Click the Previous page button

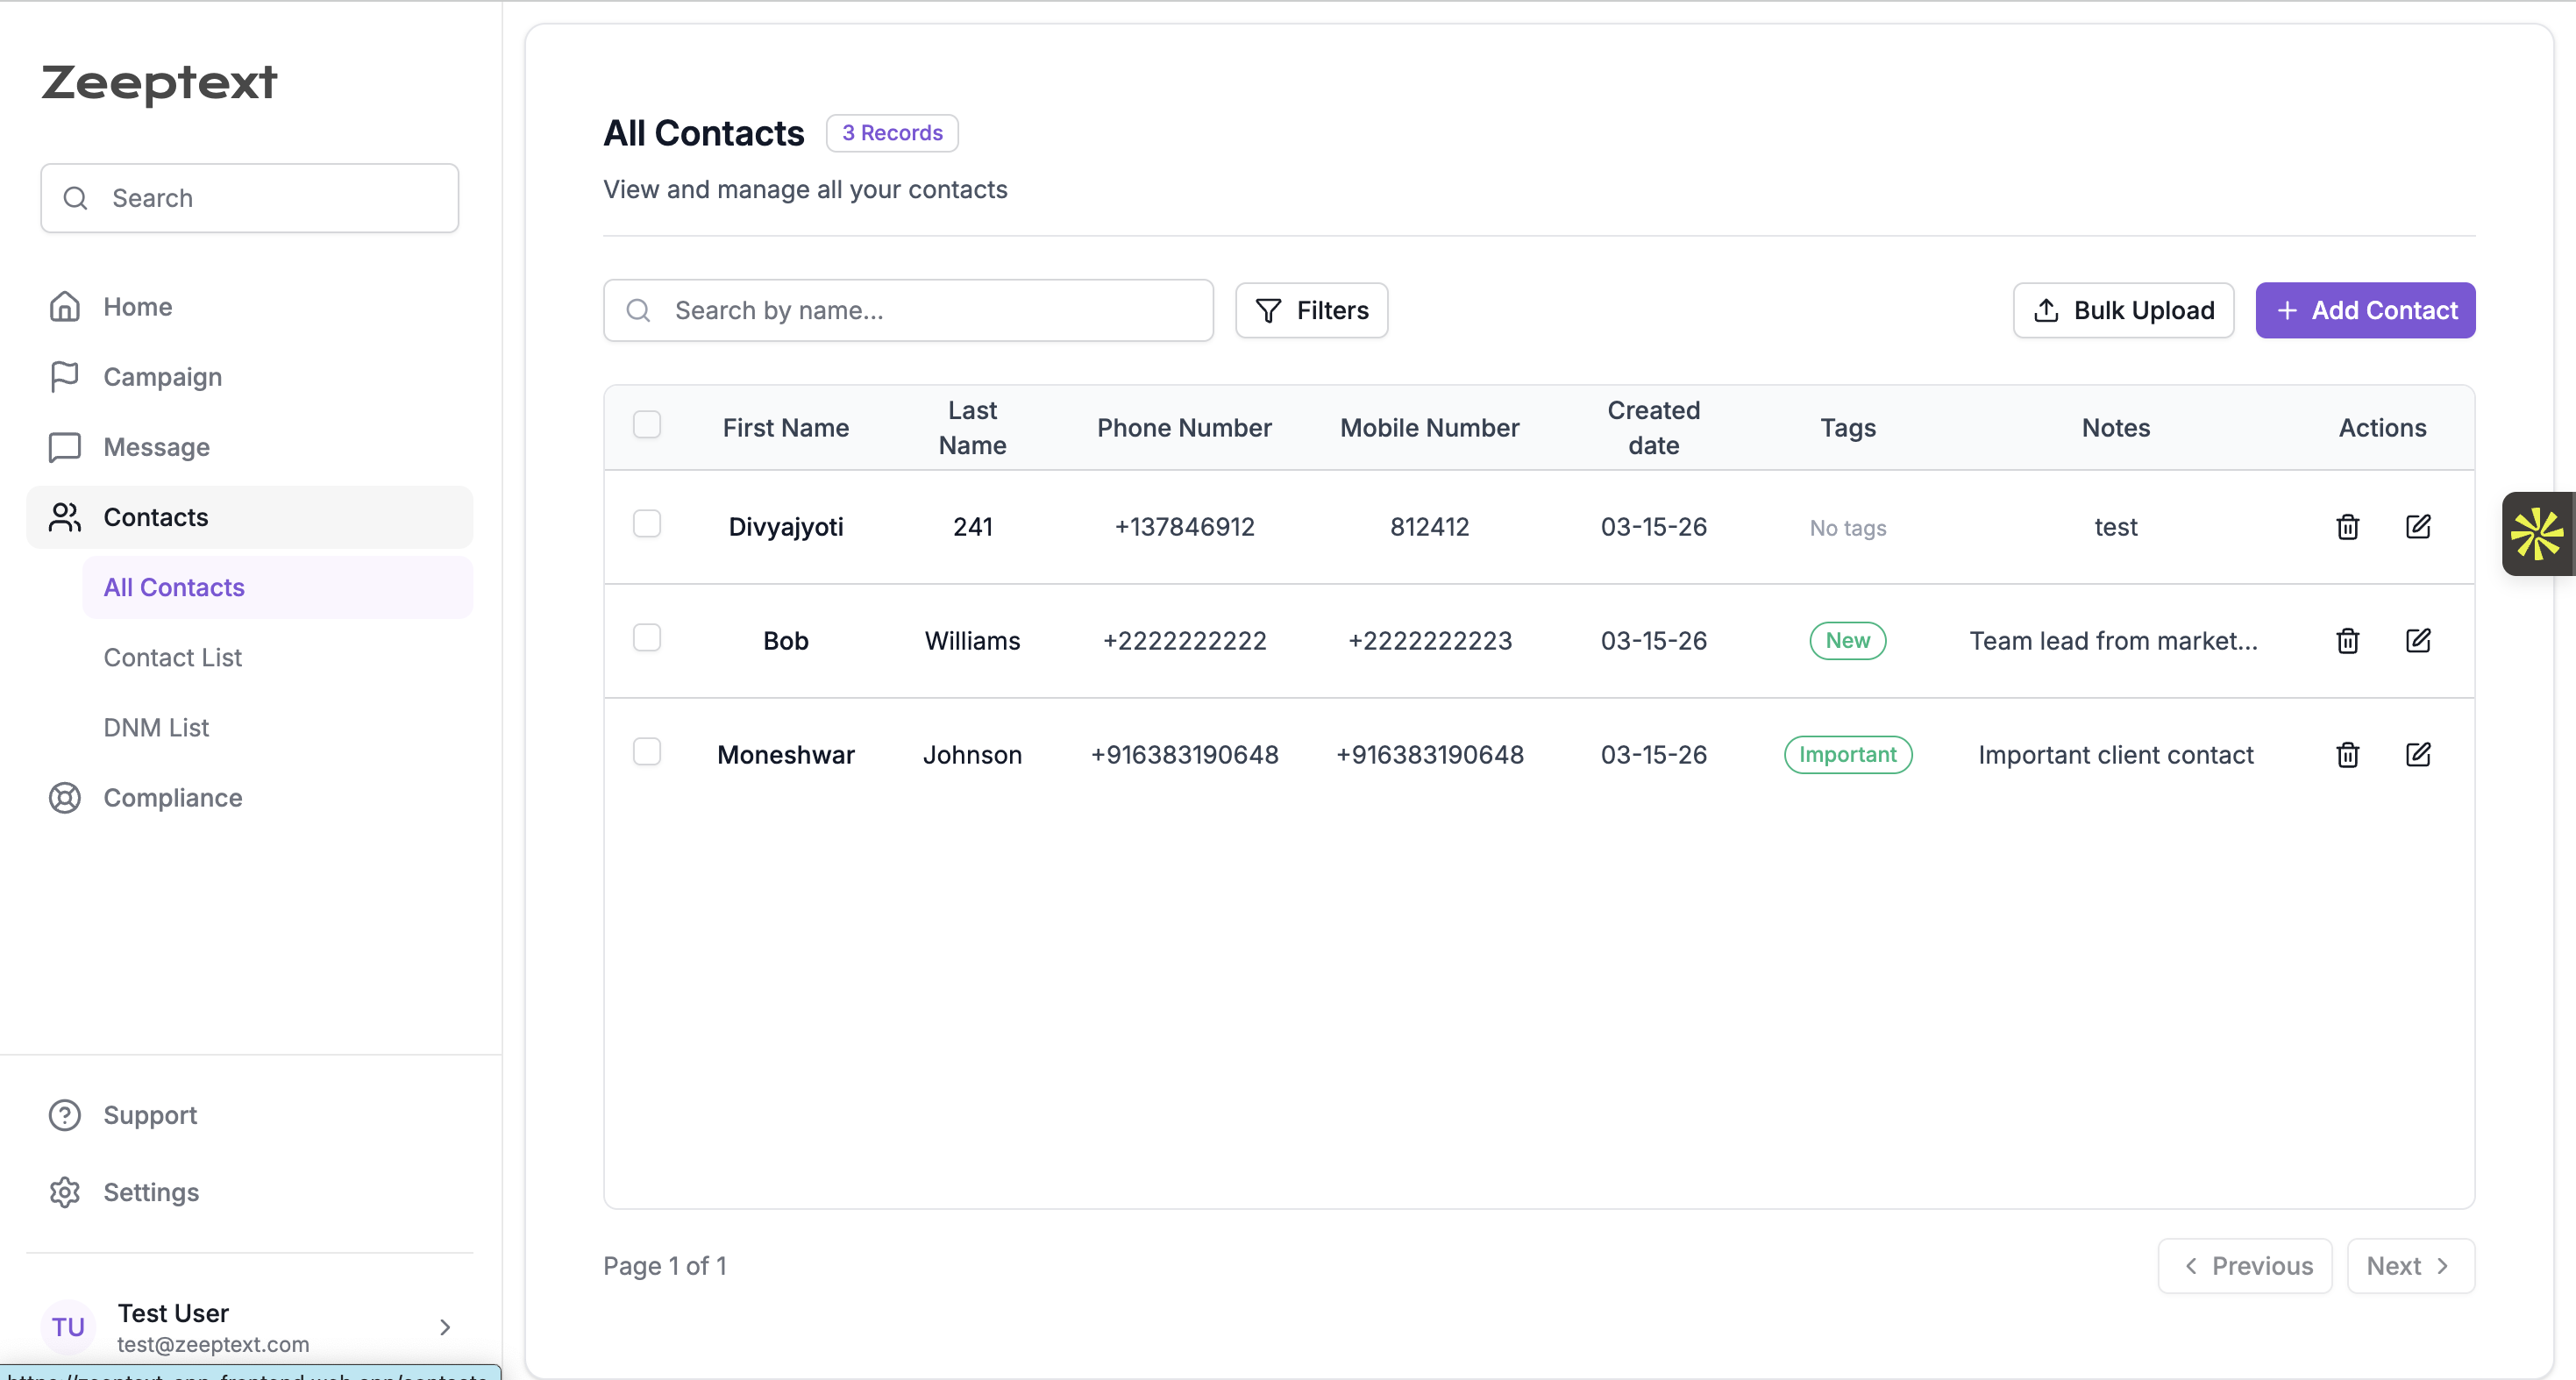[2245, 1266]
